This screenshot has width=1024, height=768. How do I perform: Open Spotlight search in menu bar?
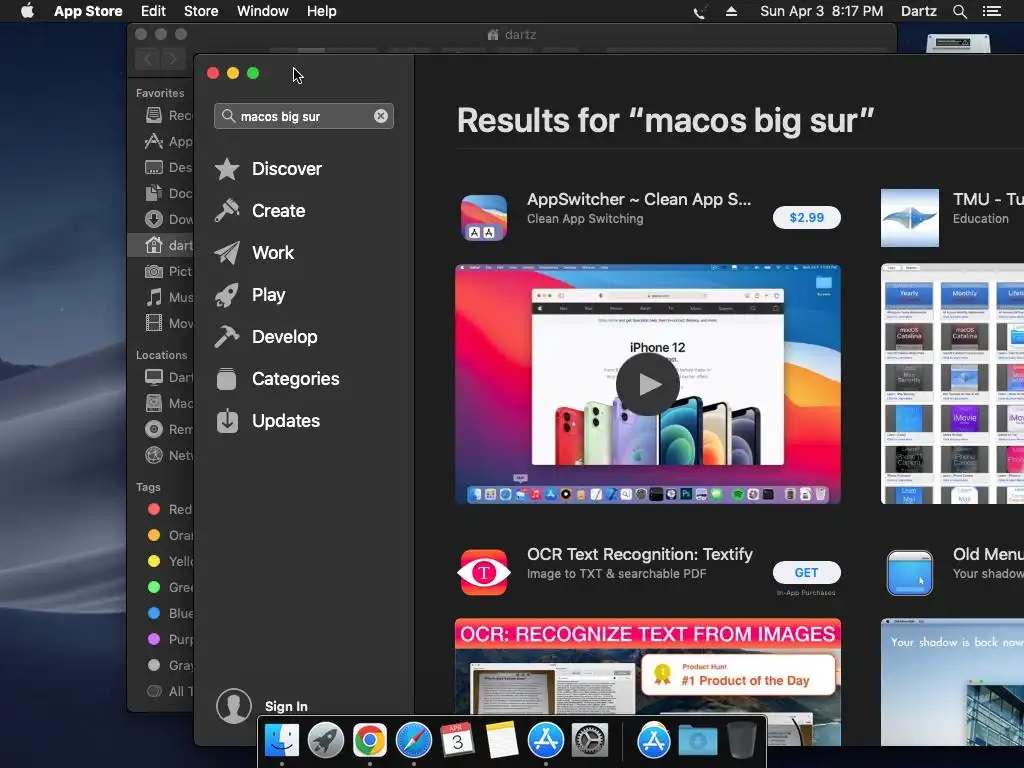(x=959, y=11)
